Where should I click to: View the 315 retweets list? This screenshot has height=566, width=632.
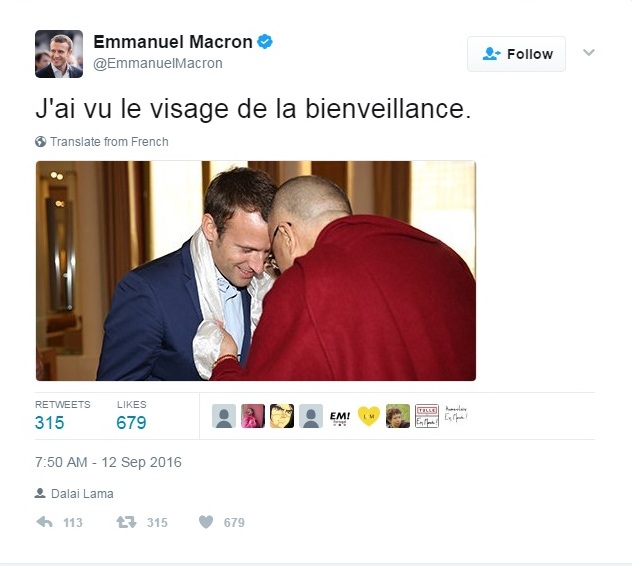[62, 416]
